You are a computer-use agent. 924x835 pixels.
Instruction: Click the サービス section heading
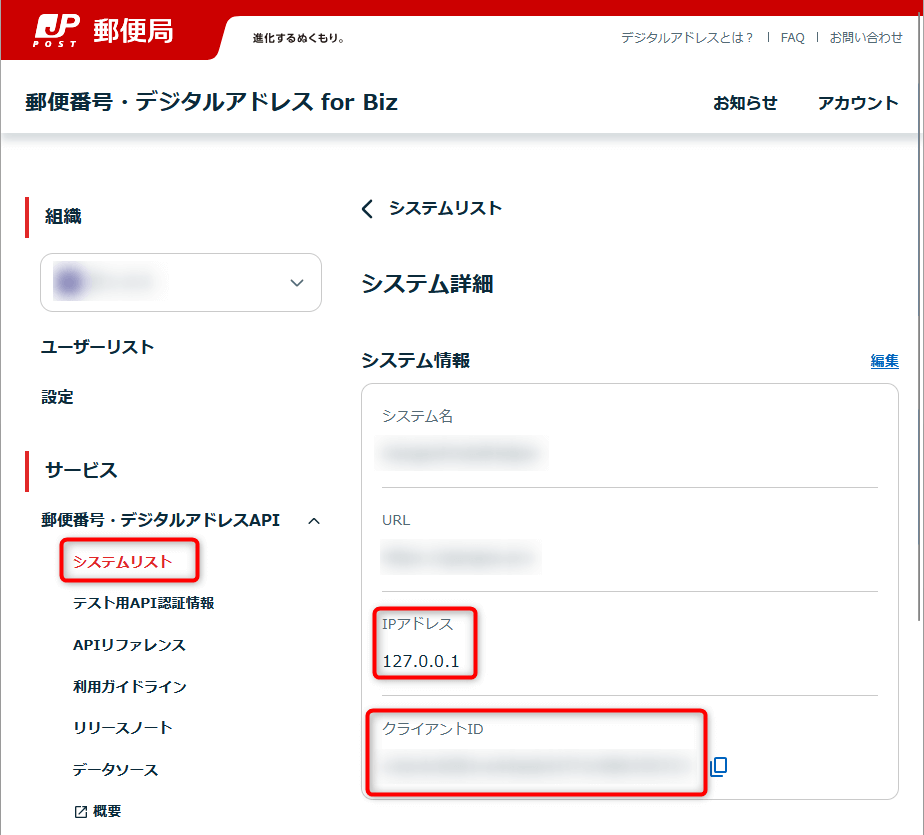[x=81, y=471]
